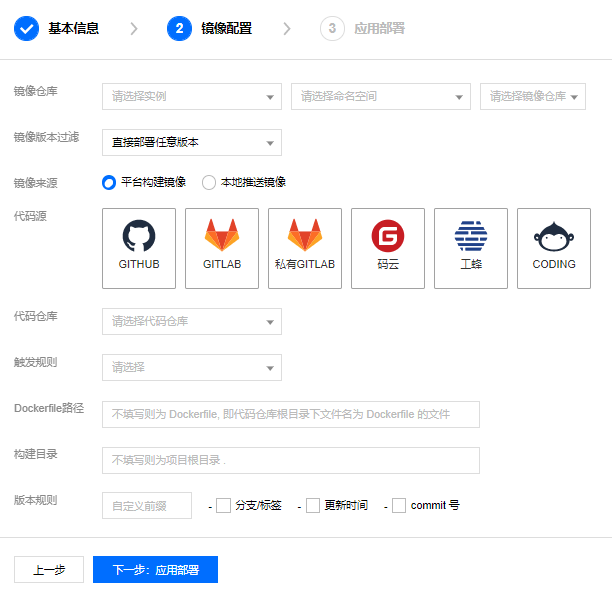Click 上一步 to go back

pyautogui.click(x=49, y=570)
